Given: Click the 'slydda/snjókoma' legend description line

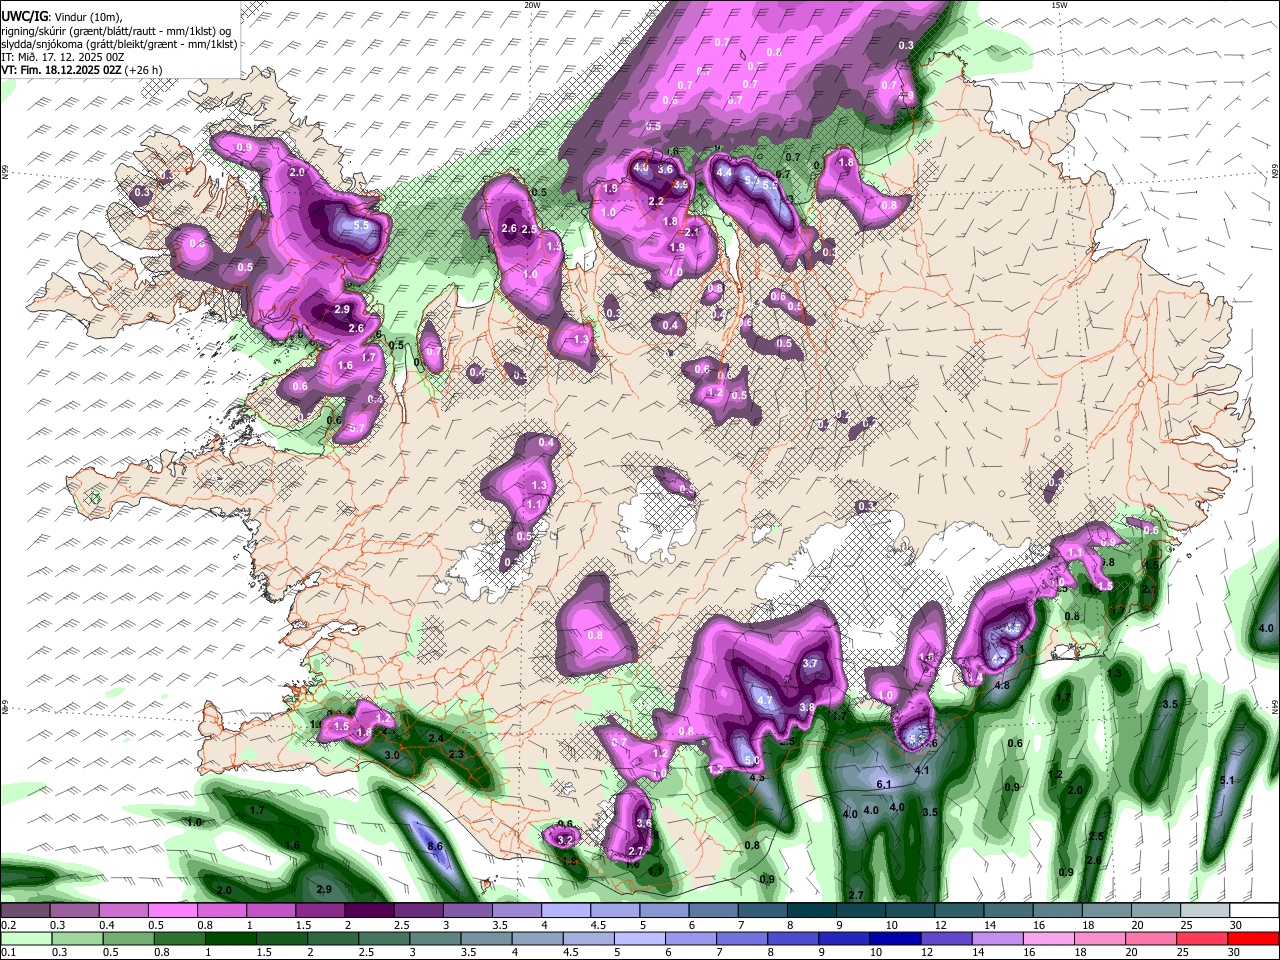Looking at the screenshot, I should pos(119,44).
